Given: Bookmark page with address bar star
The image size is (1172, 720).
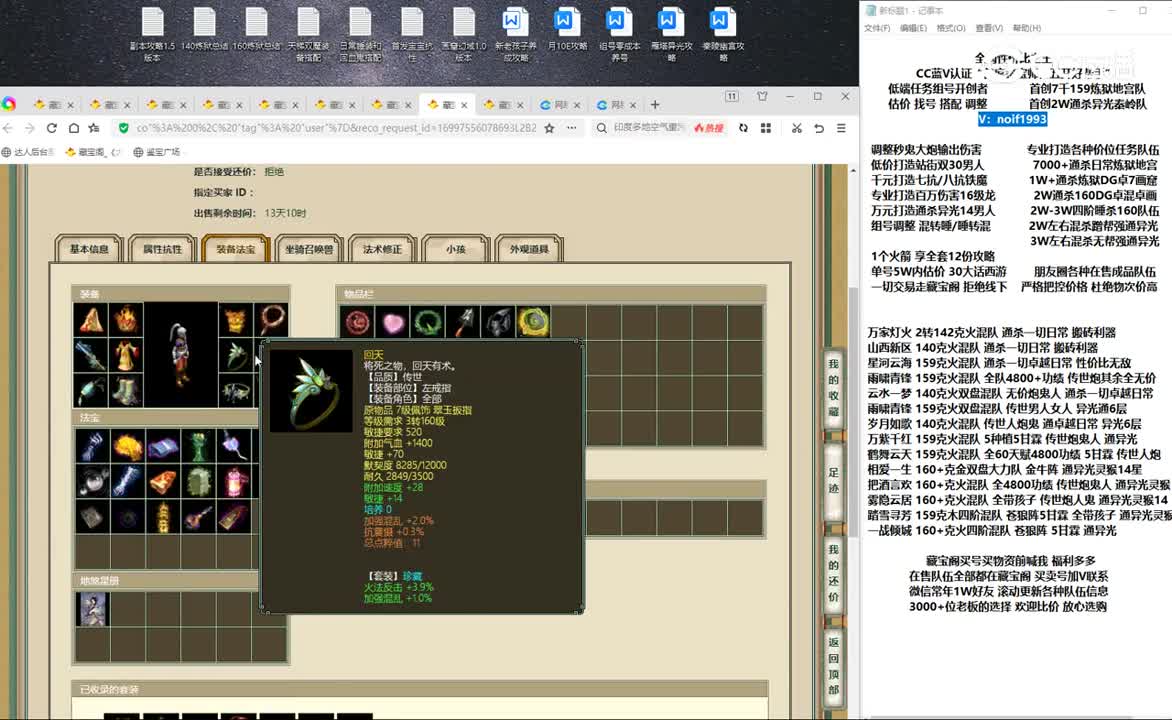Looking at the screenshot, I should pos(549,128).
